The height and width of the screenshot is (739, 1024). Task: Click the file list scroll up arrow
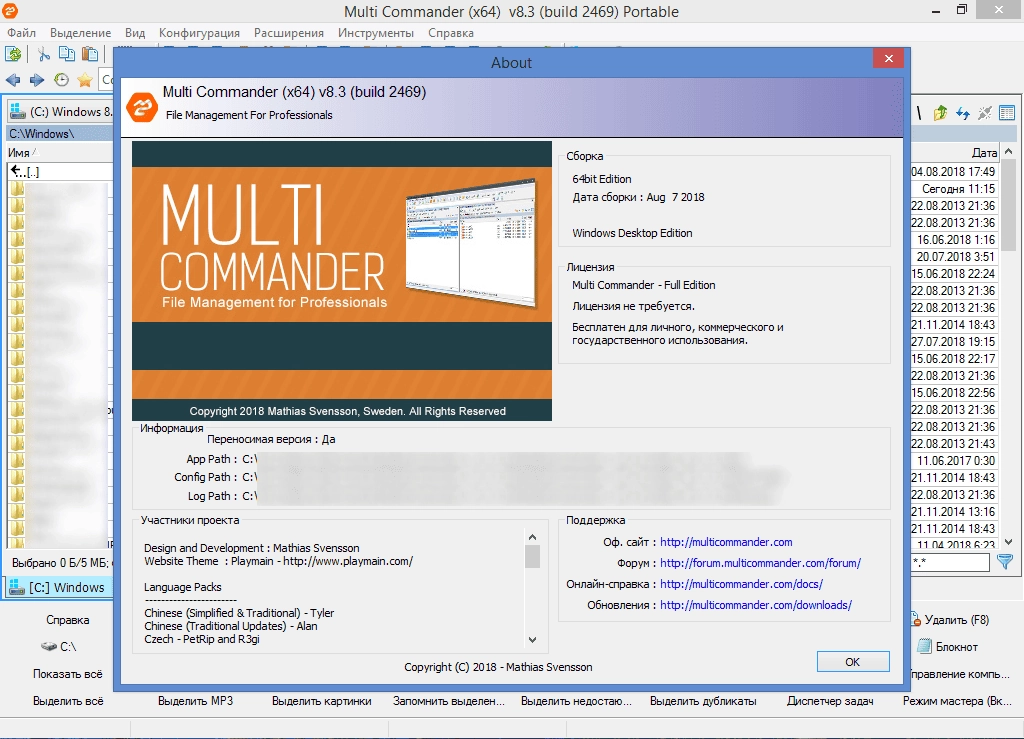click(1008, 152)
